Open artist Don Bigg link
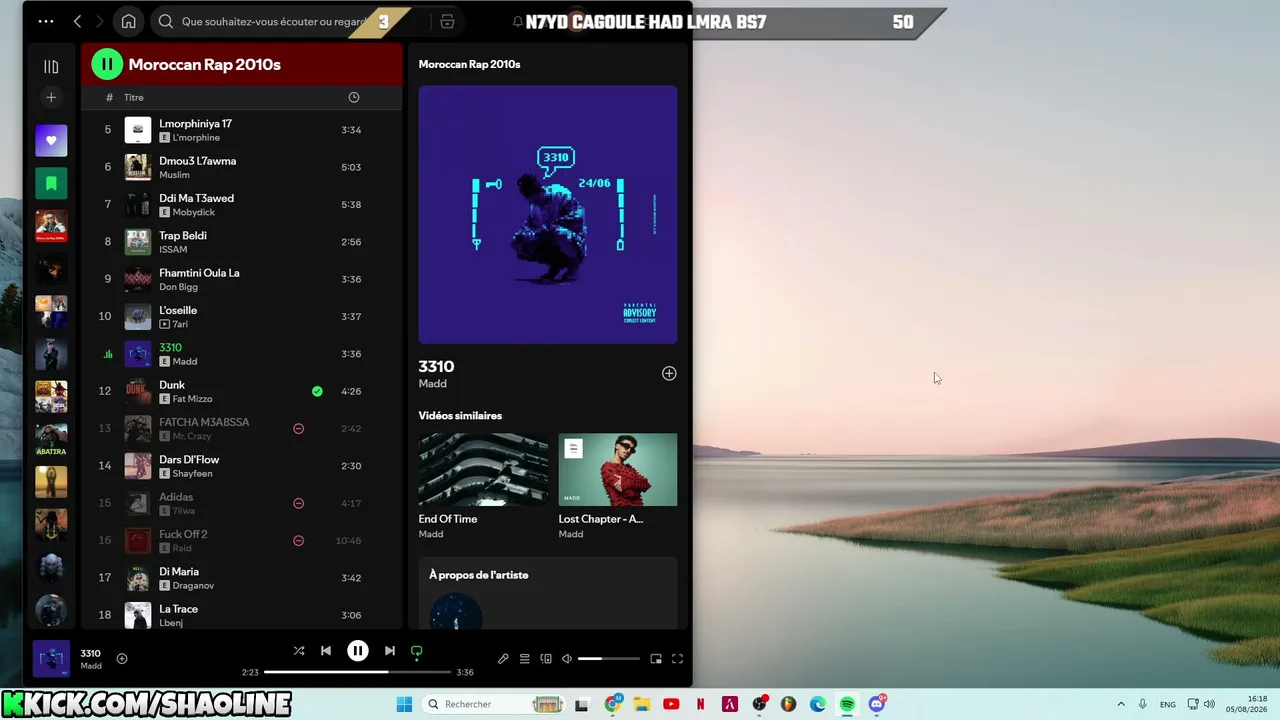The height and width of the screenshot is (720, 1280). click(179, 287)
